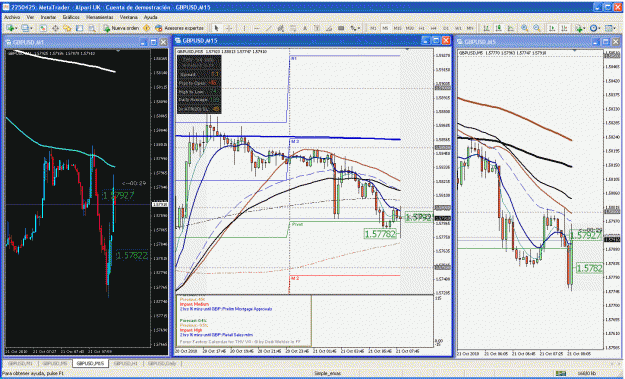This screenshot has width=625, height=379.
Task: Toggle the Data Window crosshair-target icon
Action: (x=55, y=28)
